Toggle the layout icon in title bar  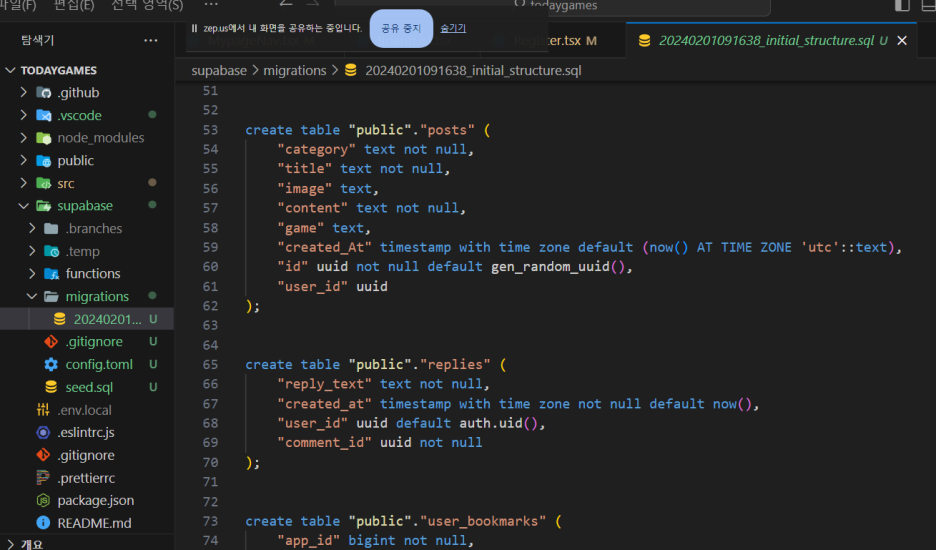(902, 5)
